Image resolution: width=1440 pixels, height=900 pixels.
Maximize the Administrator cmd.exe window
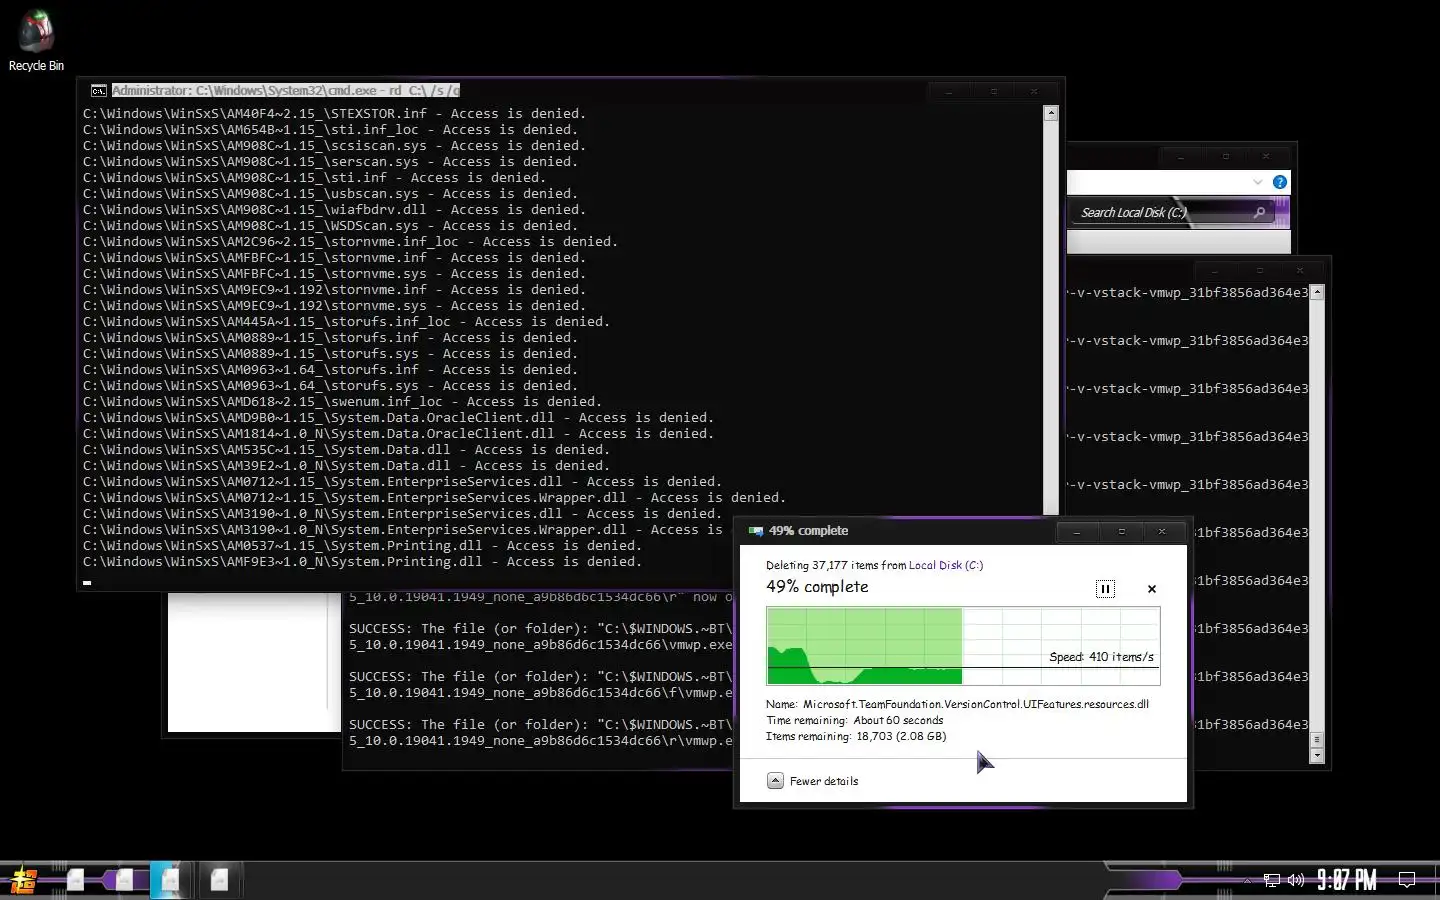tap(994, 91)
